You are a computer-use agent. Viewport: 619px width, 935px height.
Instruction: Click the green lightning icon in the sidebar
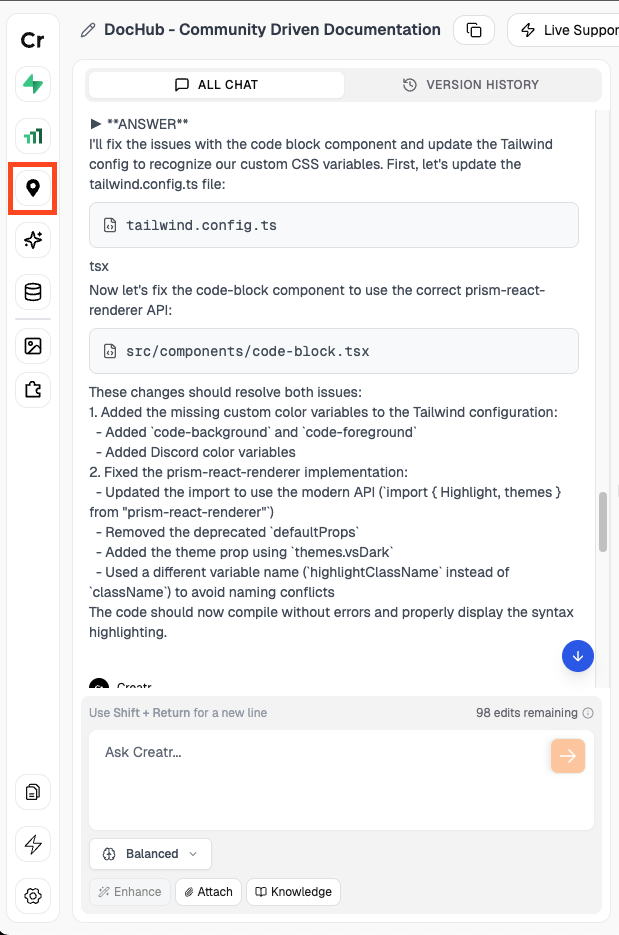point(32,84)
